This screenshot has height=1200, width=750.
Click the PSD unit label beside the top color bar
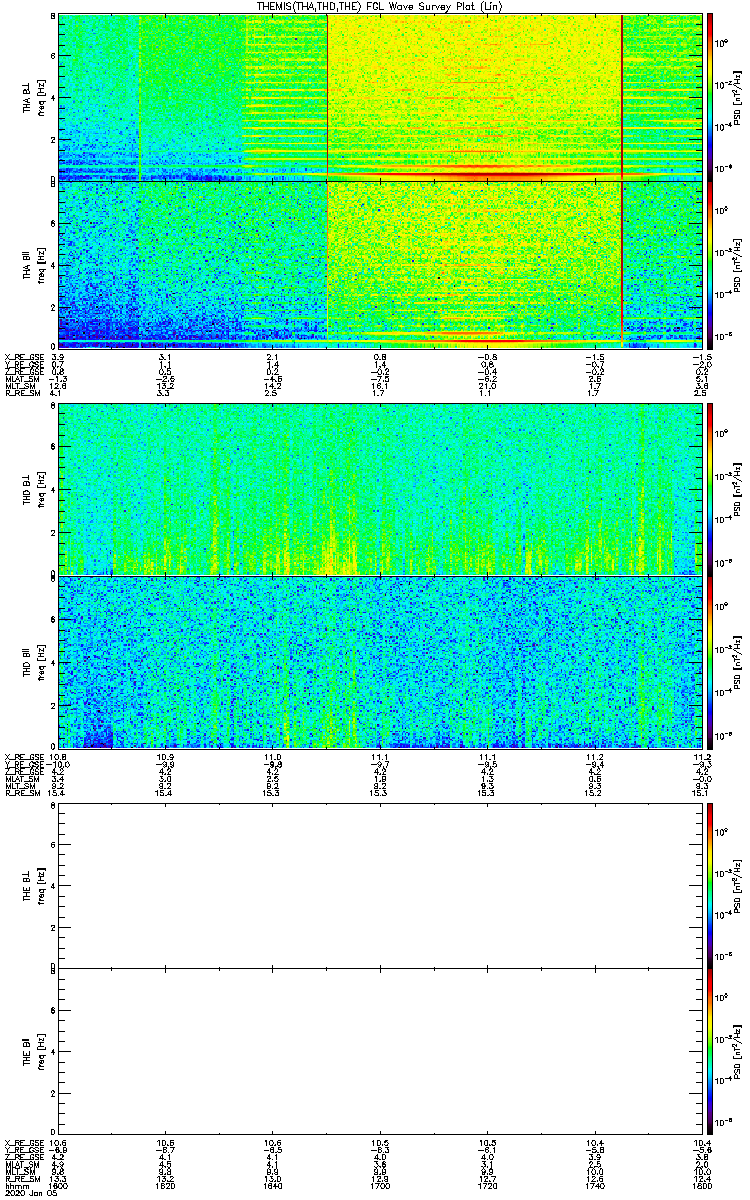[x=737, y=97]
